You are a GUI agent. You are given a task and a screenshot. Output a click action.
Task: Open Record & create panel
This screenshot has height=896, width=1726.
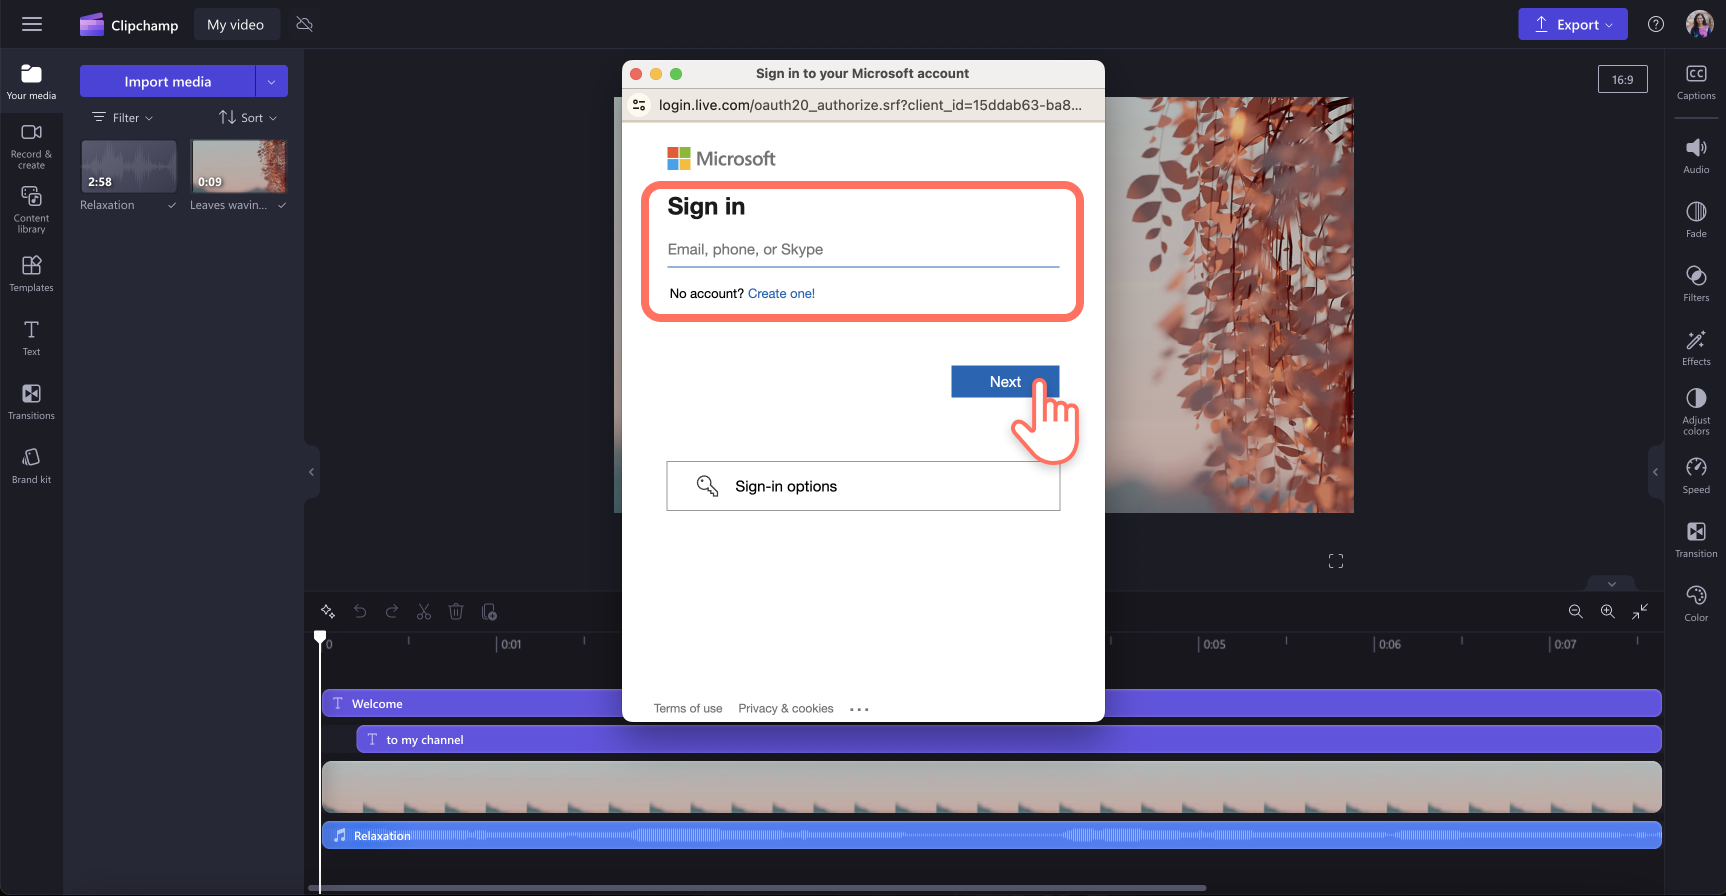click(31, 146)
